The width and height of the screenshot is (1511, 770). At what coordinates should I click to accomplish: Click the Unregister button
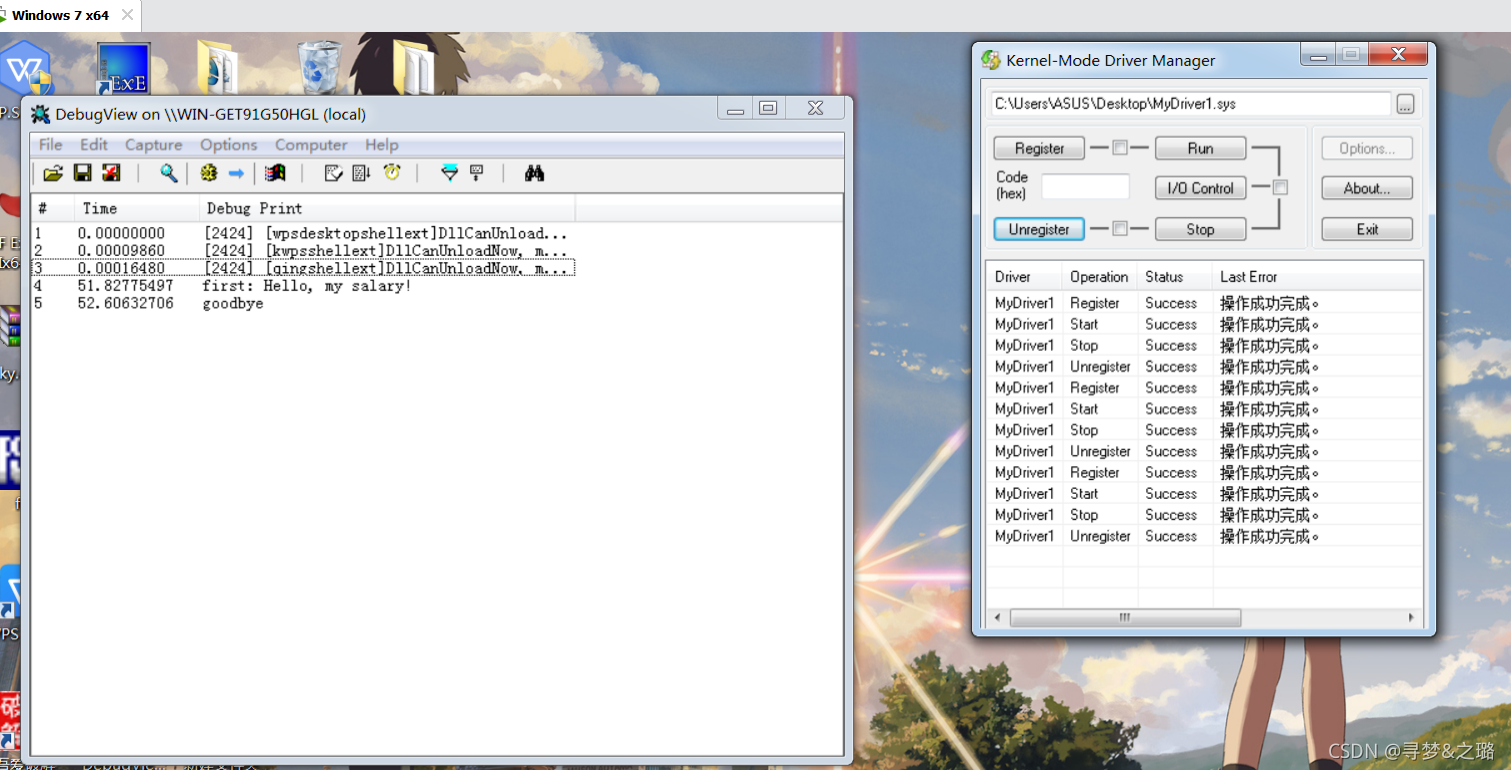pos(1039,229)
